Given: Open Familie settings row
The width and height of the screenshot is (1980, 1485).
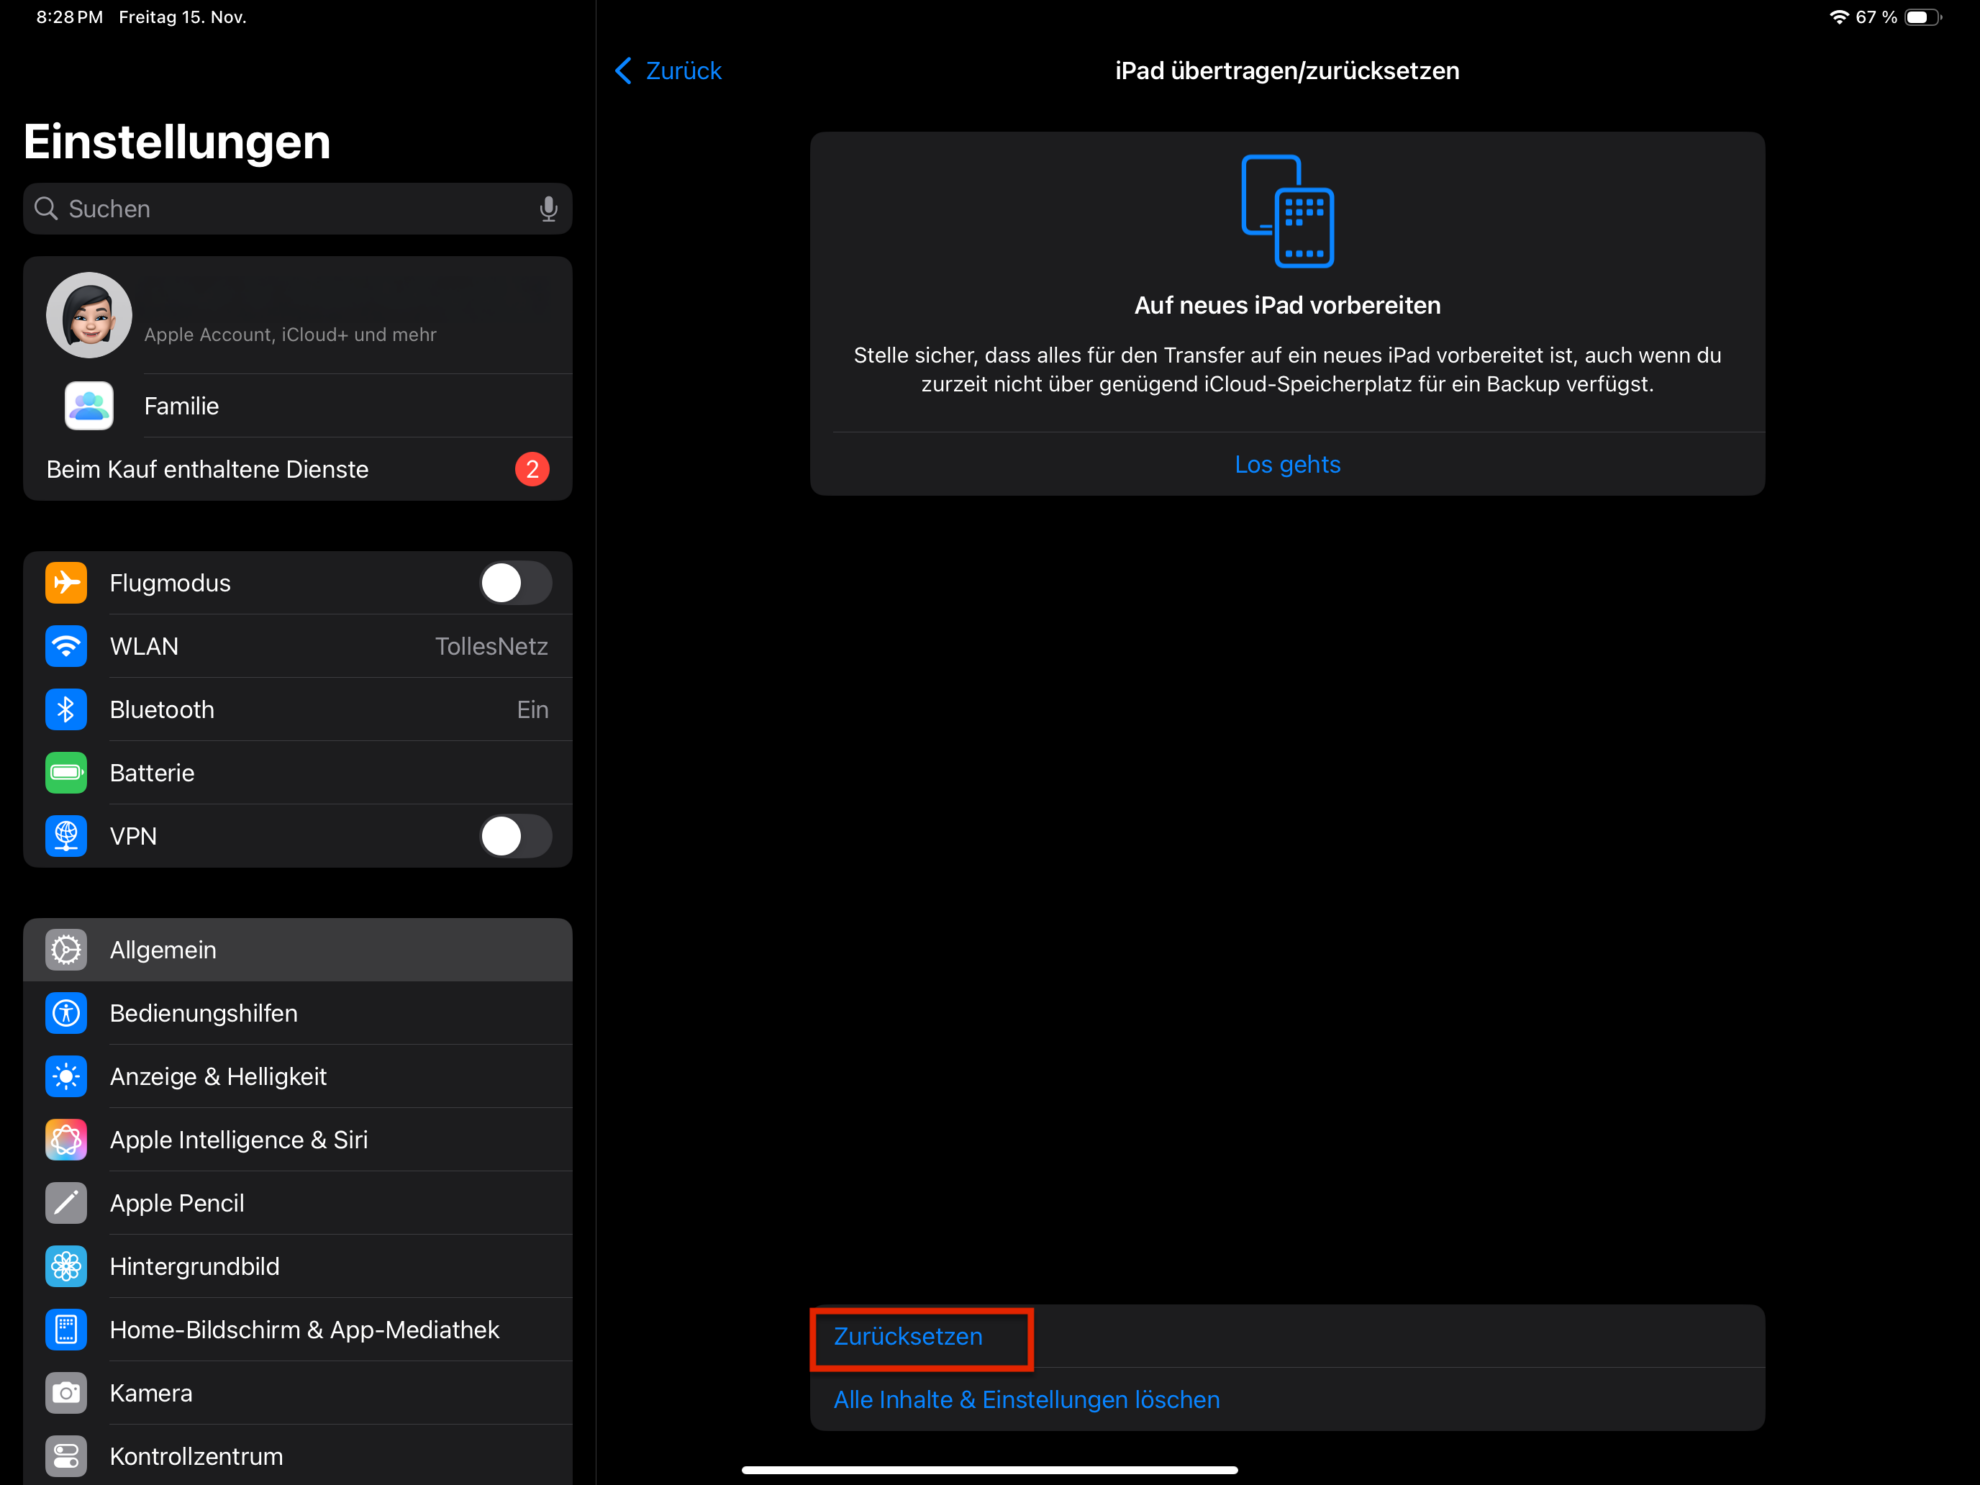Looking at the screenshot, I should tap(298, 406).
